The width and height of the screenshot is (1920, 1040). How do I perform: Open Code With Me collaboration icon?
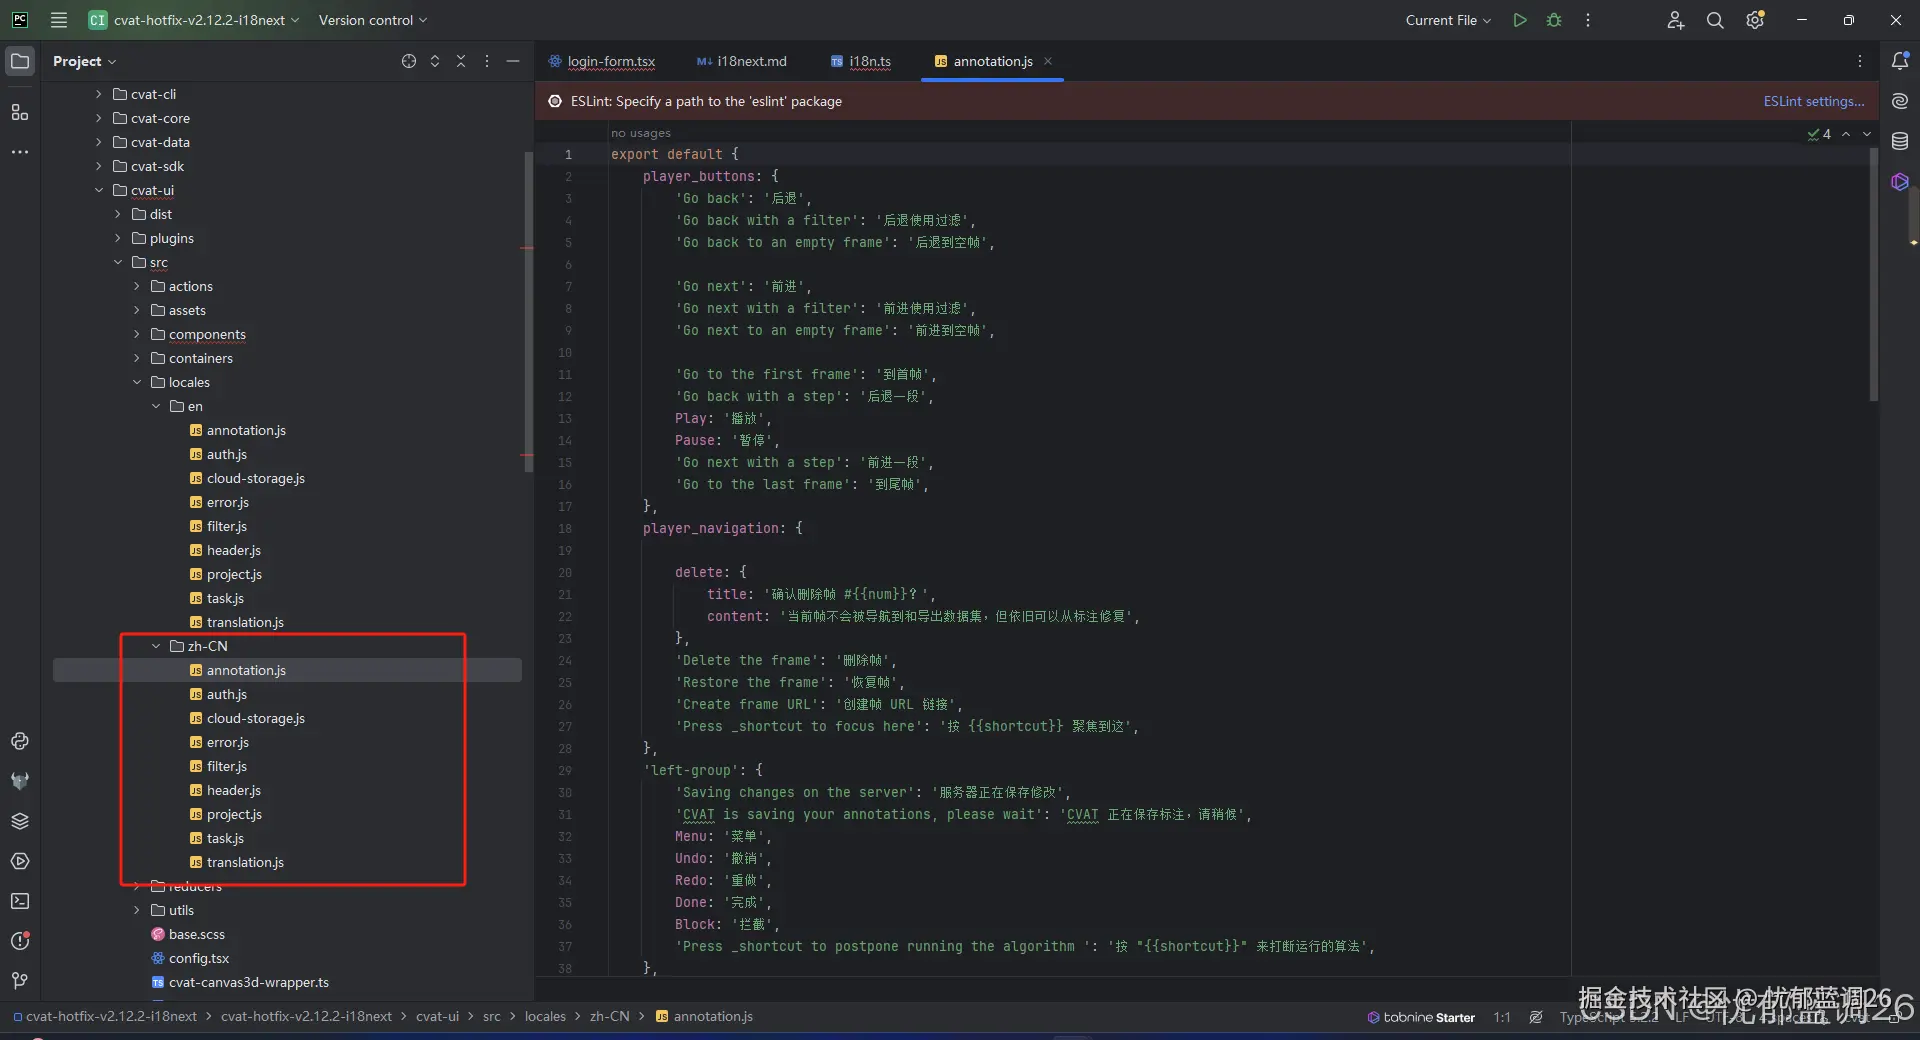(x=1676, y=20)
